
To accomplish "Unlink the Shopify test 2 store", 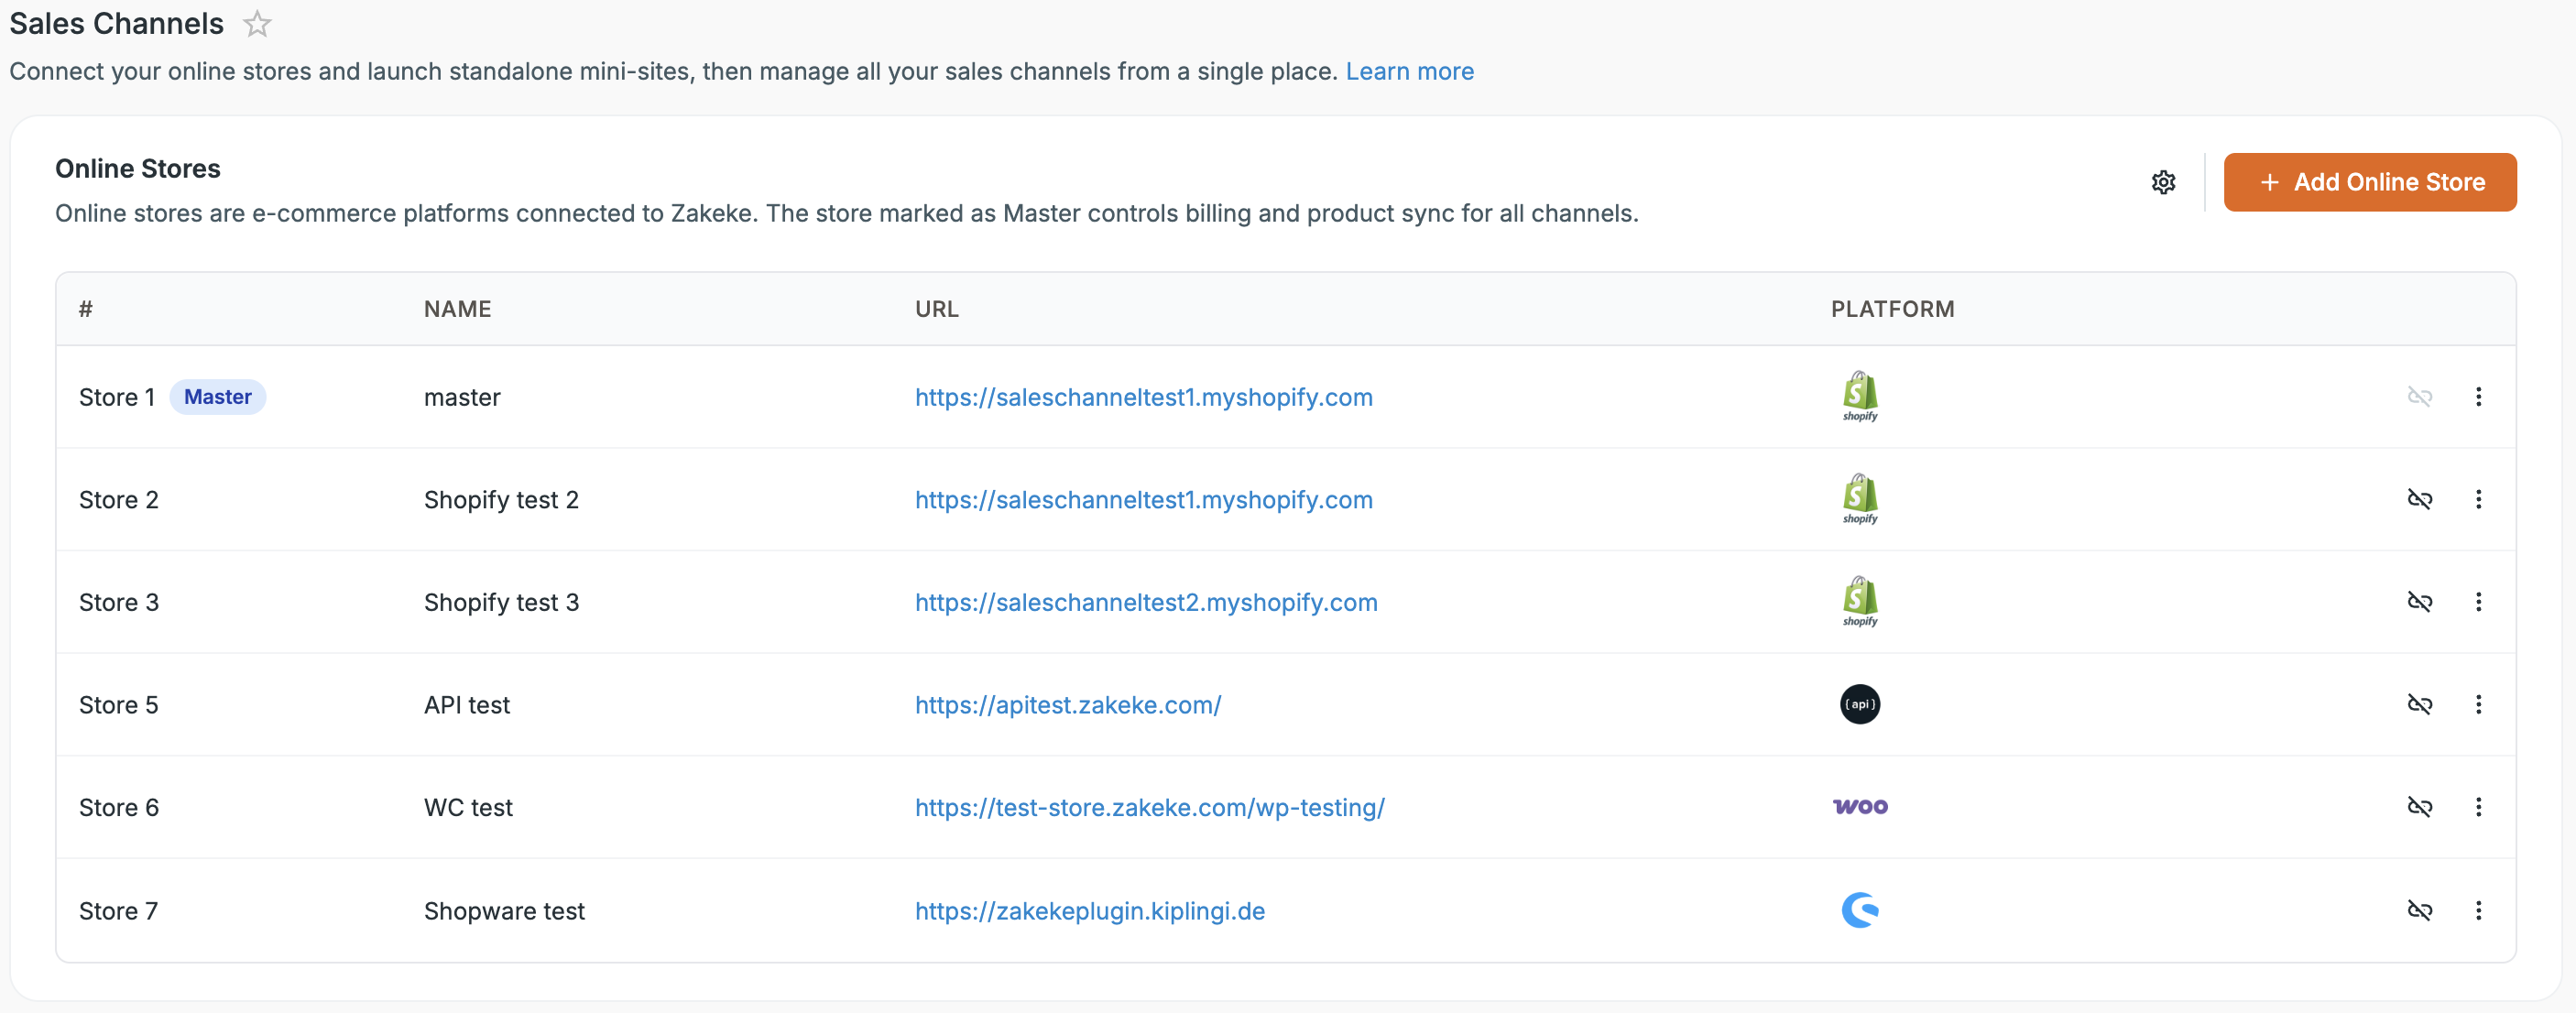I will point(2419,499).
